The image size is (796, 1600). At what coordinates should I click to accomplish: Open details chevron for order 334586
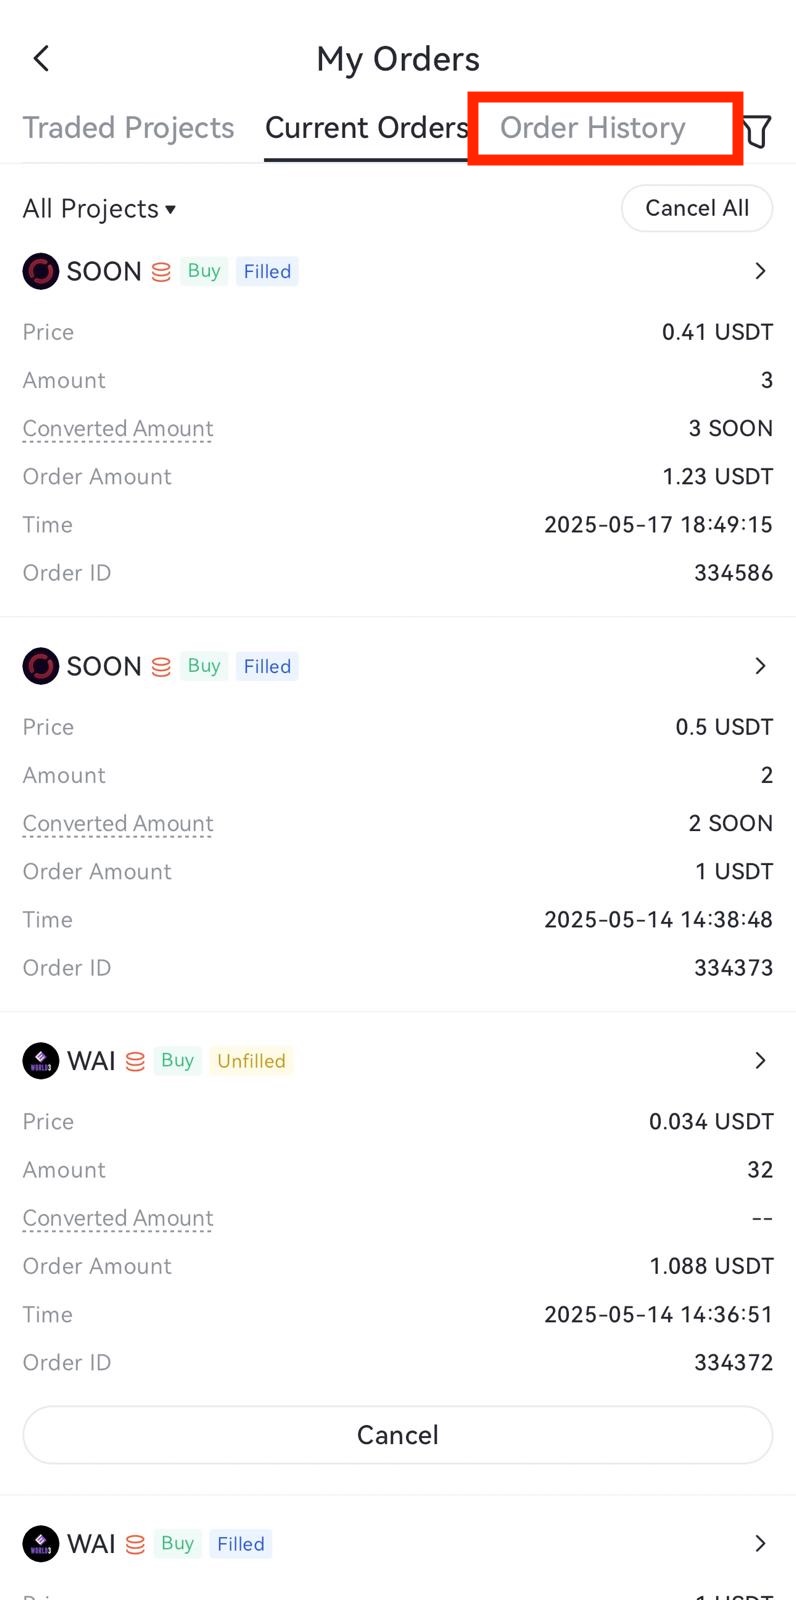(x=760, y=271)
